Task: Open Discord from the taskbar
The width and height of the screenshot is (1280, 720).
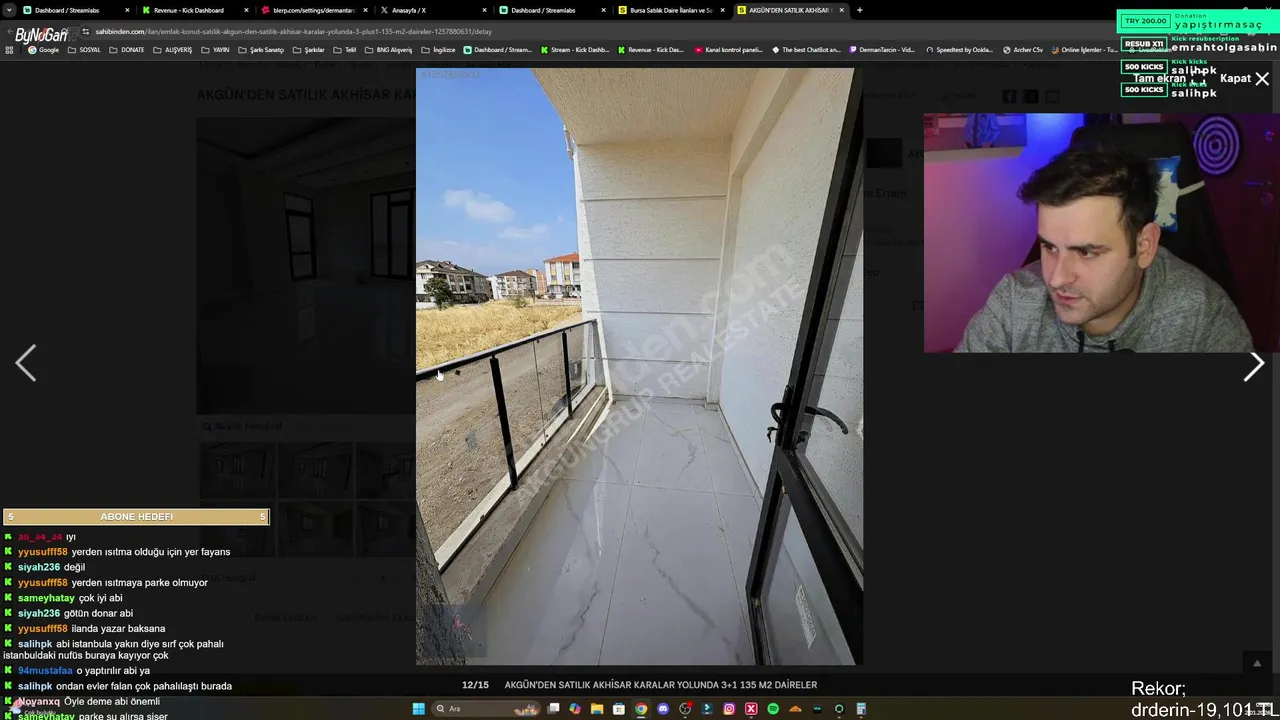Action: tap(663, 709)
